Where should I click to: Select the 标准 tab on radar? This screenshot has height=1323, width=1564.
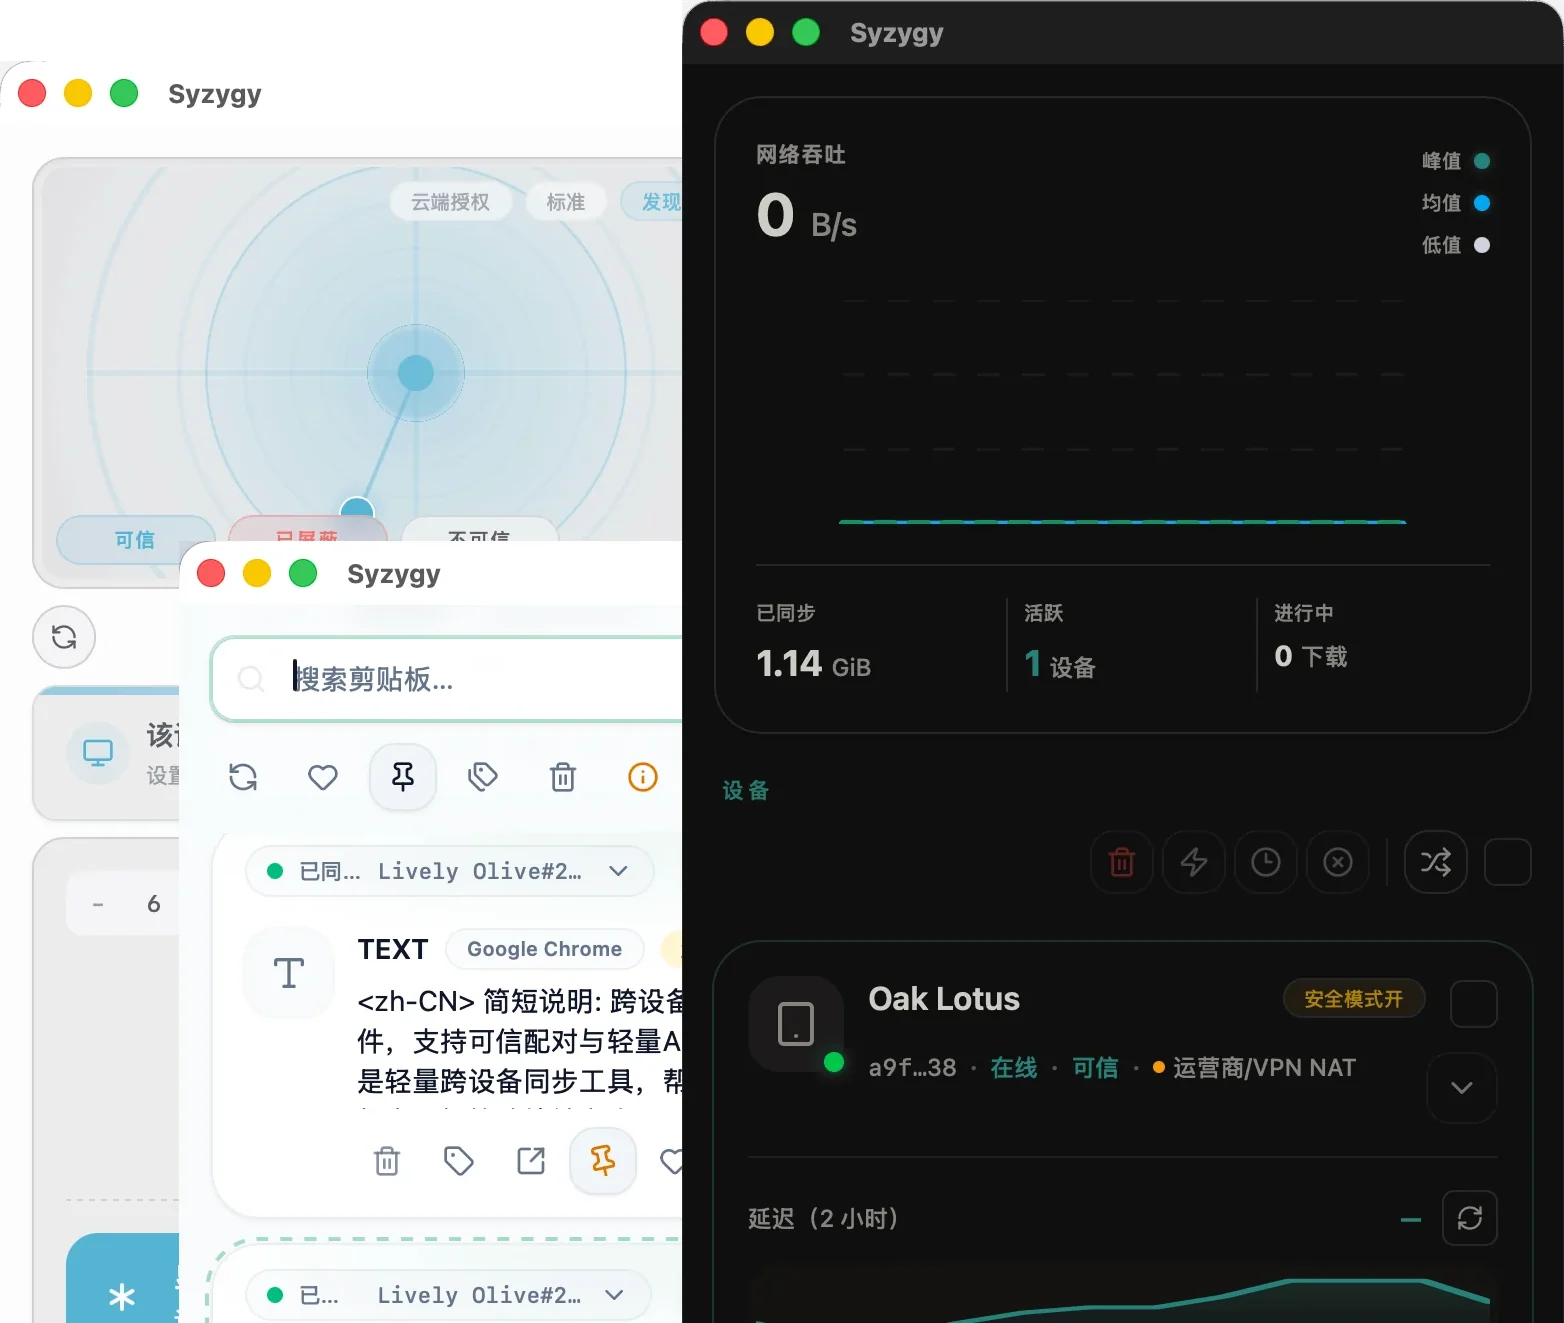tap(566, 202)
